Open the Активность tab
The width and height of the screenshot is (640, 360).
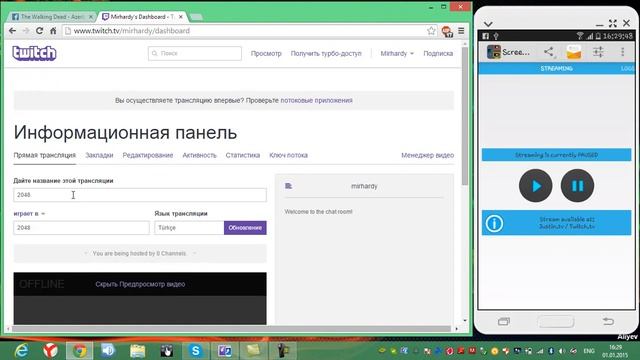coord(199,155)
